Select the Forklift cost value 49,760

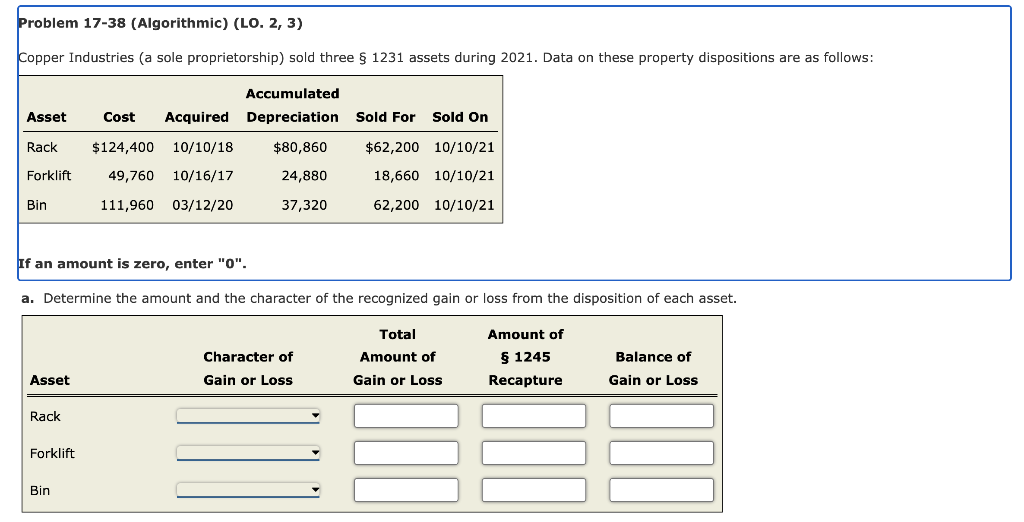click(131, 176)
